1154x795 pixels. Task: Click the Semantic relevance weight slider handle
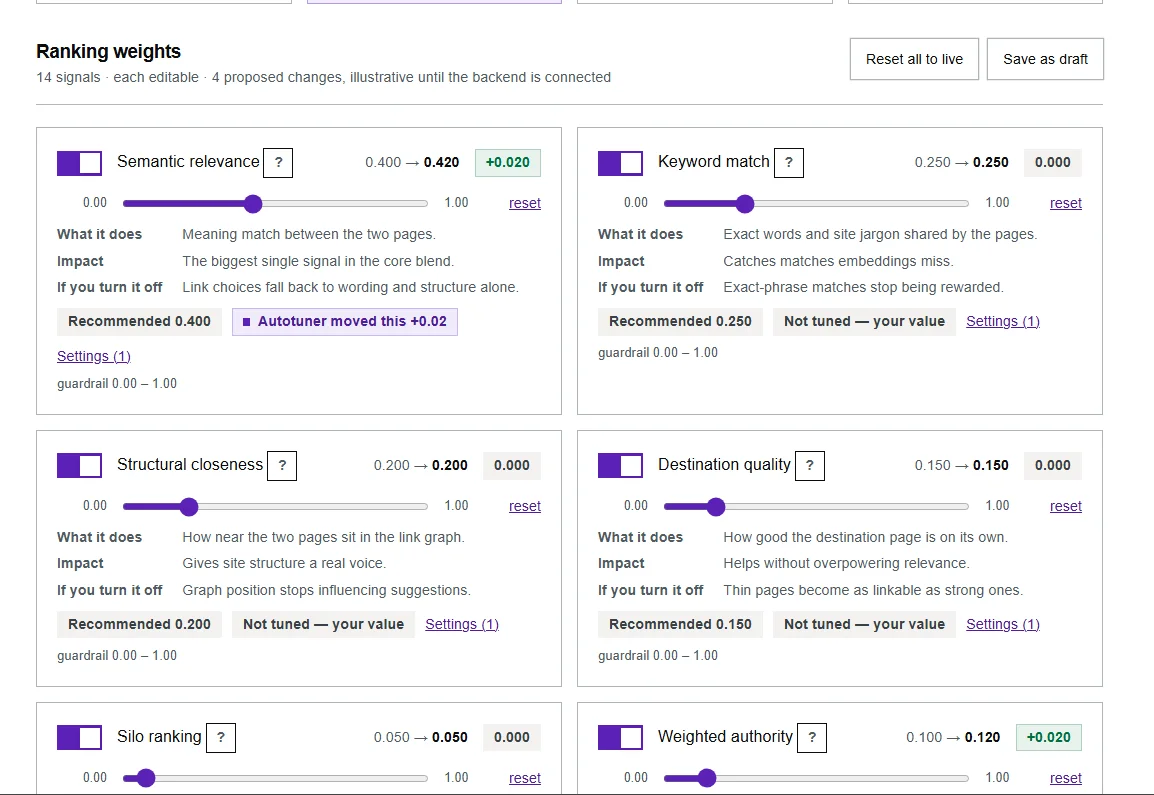click(253, 204)
